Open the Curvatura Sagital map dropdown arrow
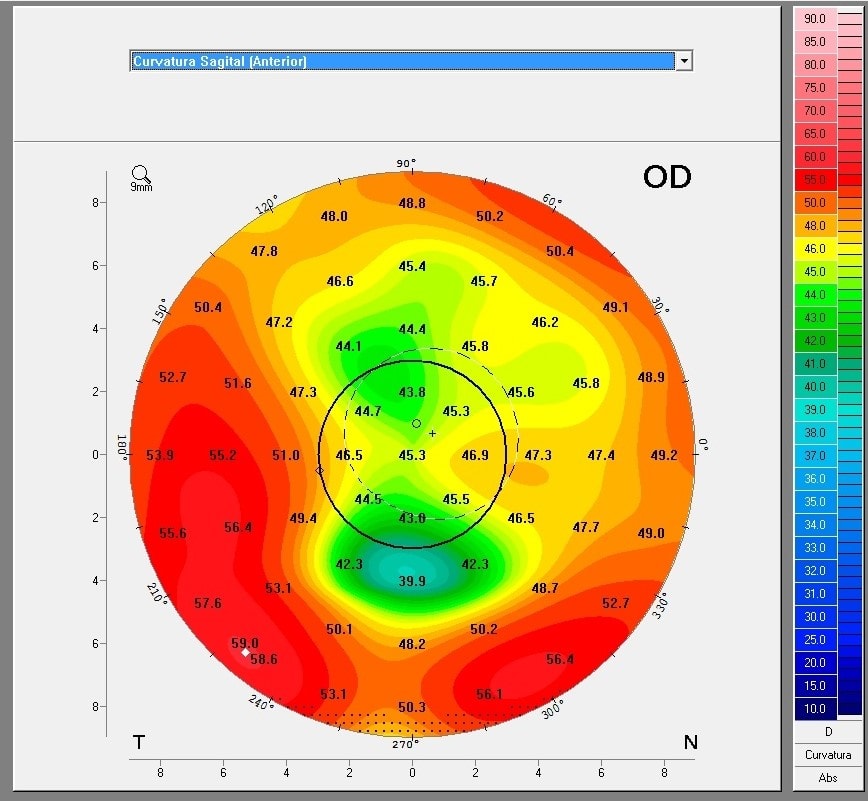 tap(684, 61)
